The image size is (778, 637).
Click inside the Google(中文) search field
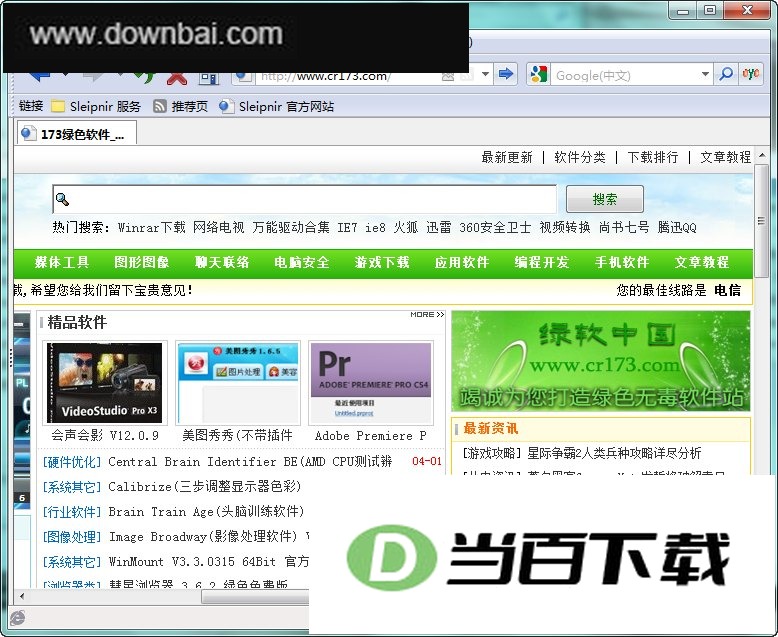624,75
